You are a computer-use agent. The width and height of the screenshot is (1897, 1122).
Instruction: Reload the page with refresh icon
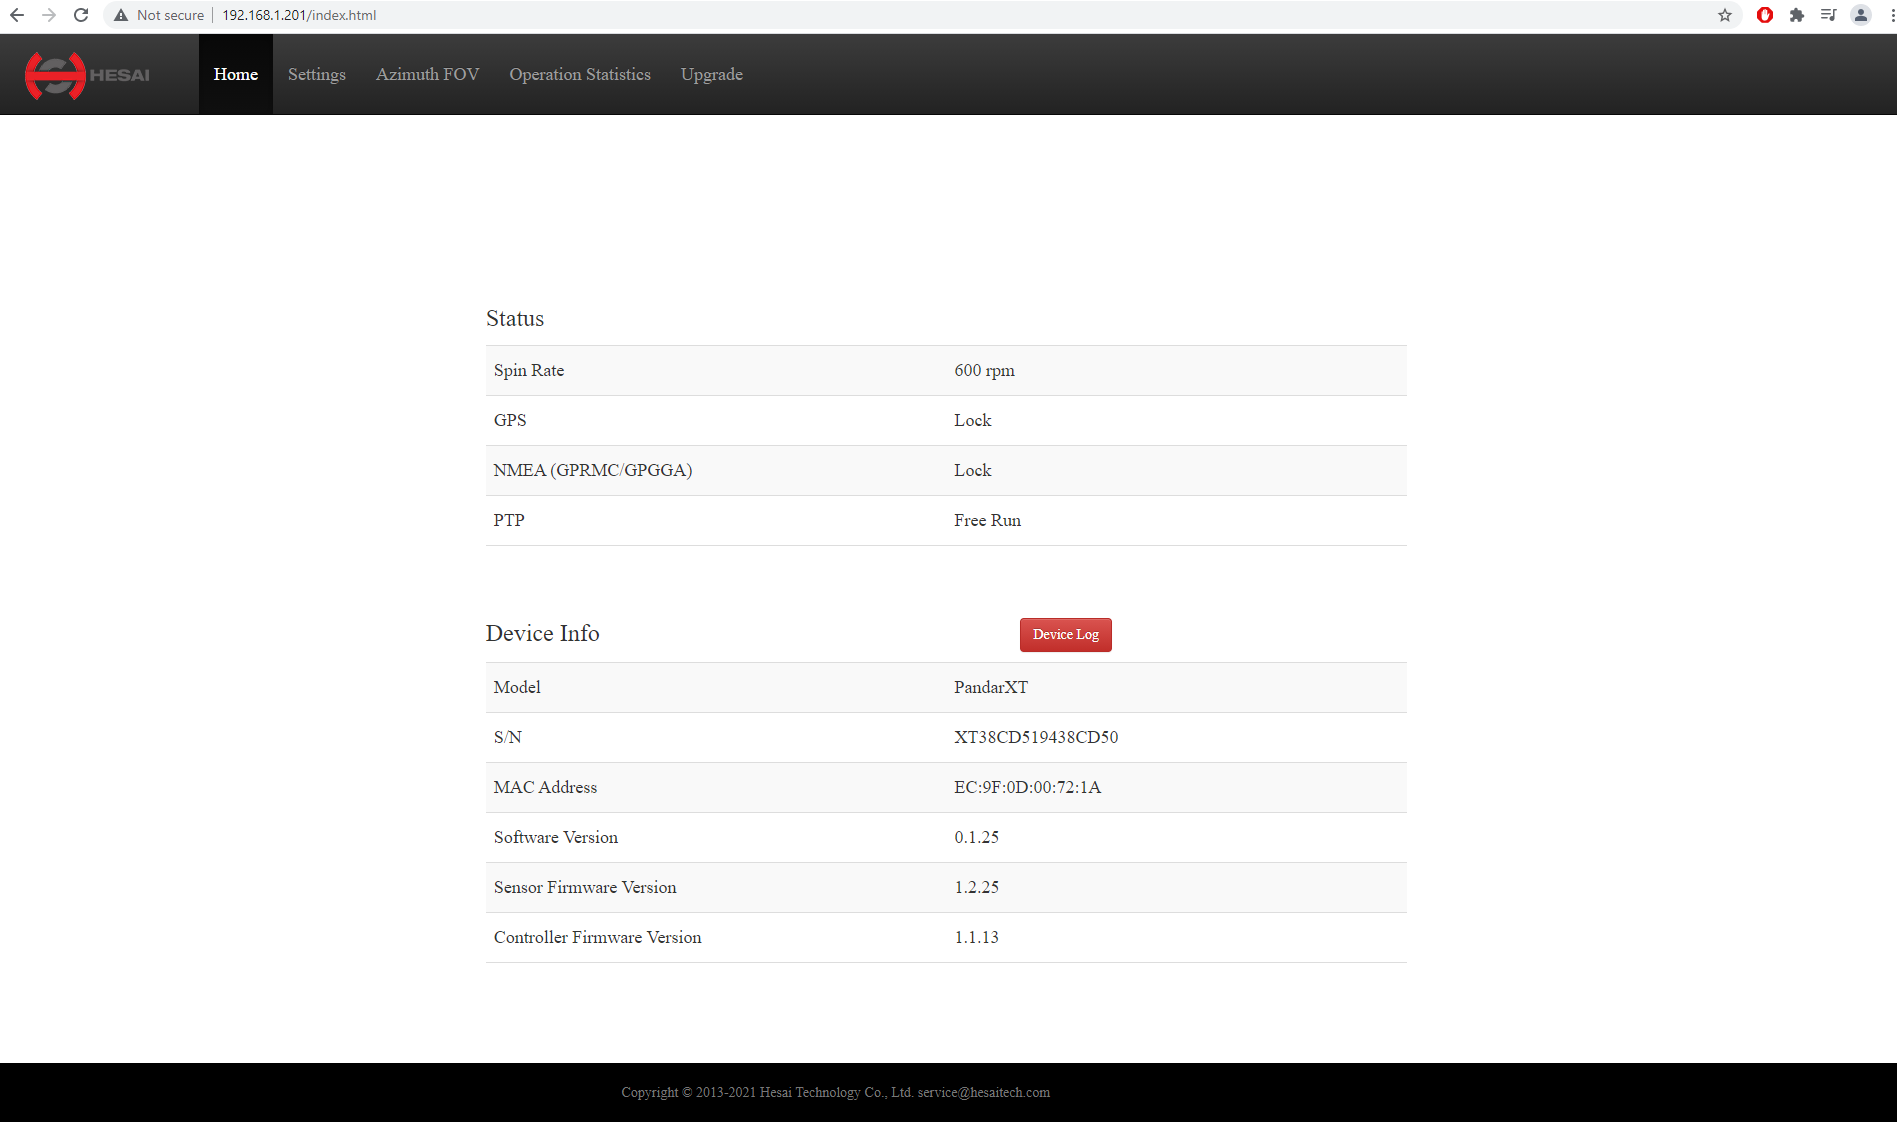81,15
